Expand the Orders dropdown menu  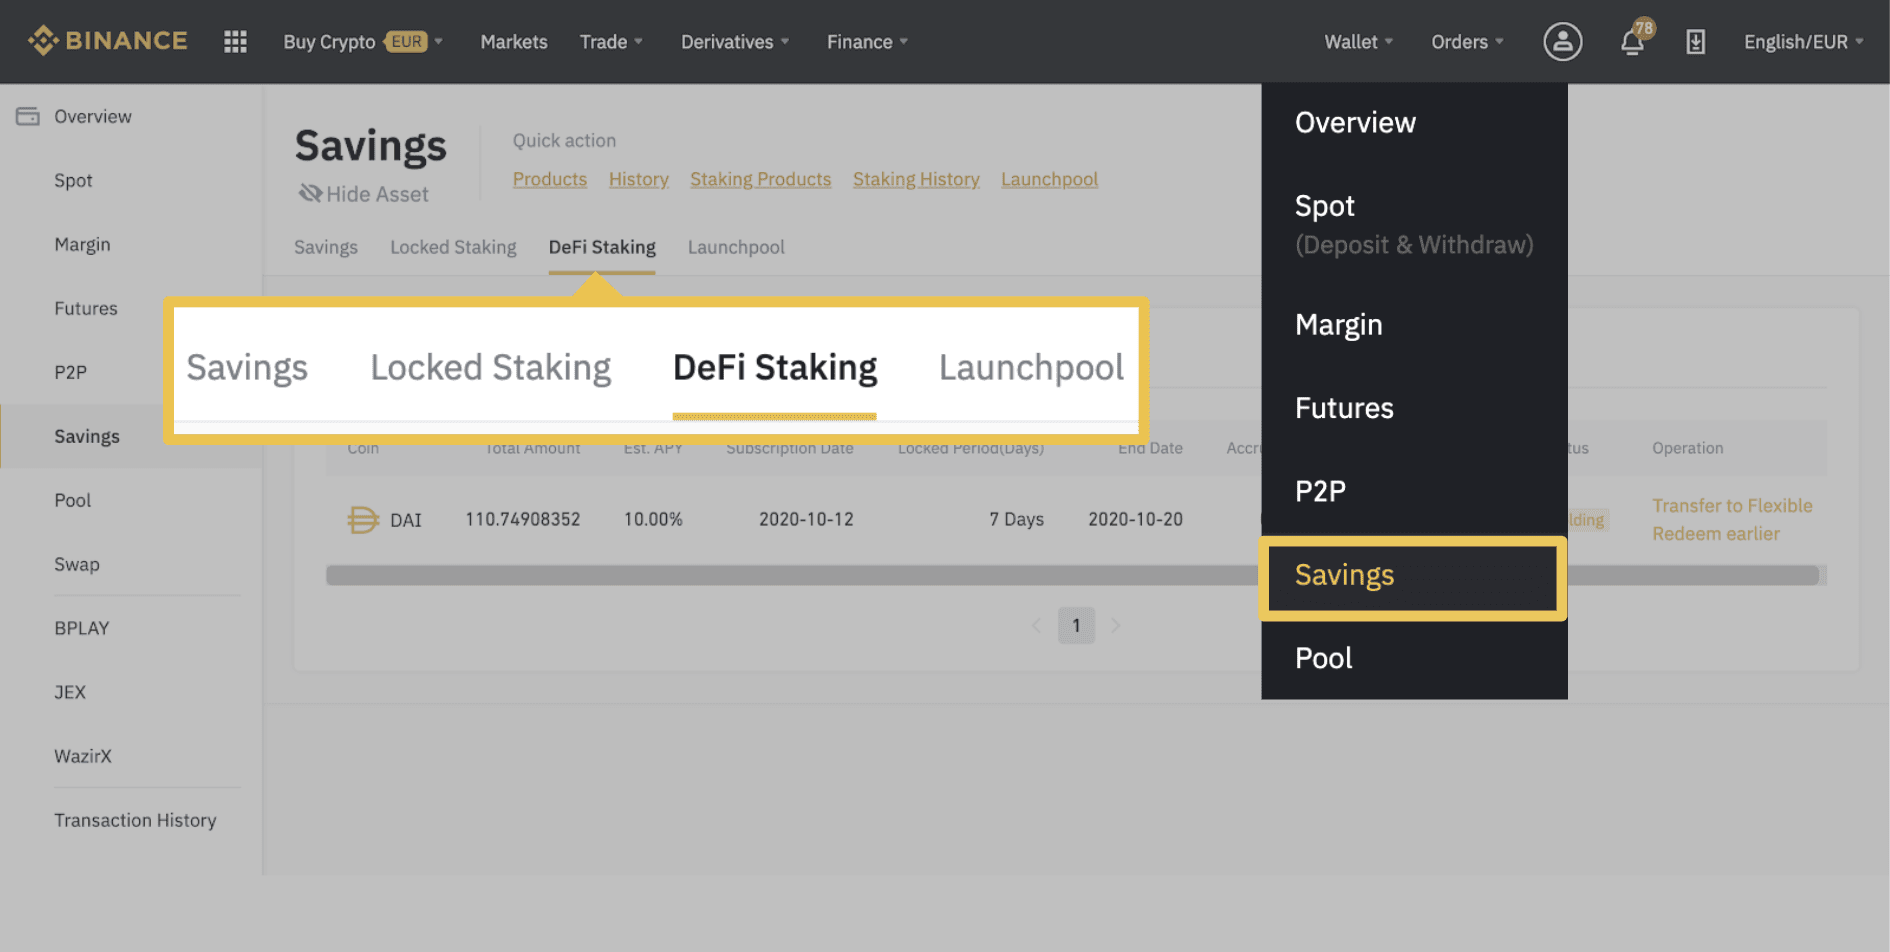click(x=1467, y=41)
